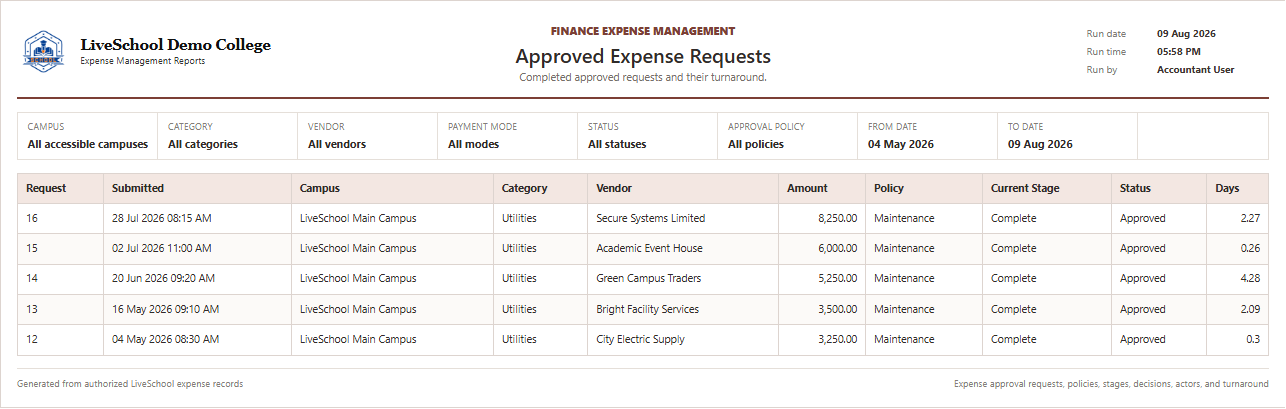The width and height of the screenshot is (1286, 409).
Task: Click Maintenance policy in request 15 row
Action: (904, 248)
